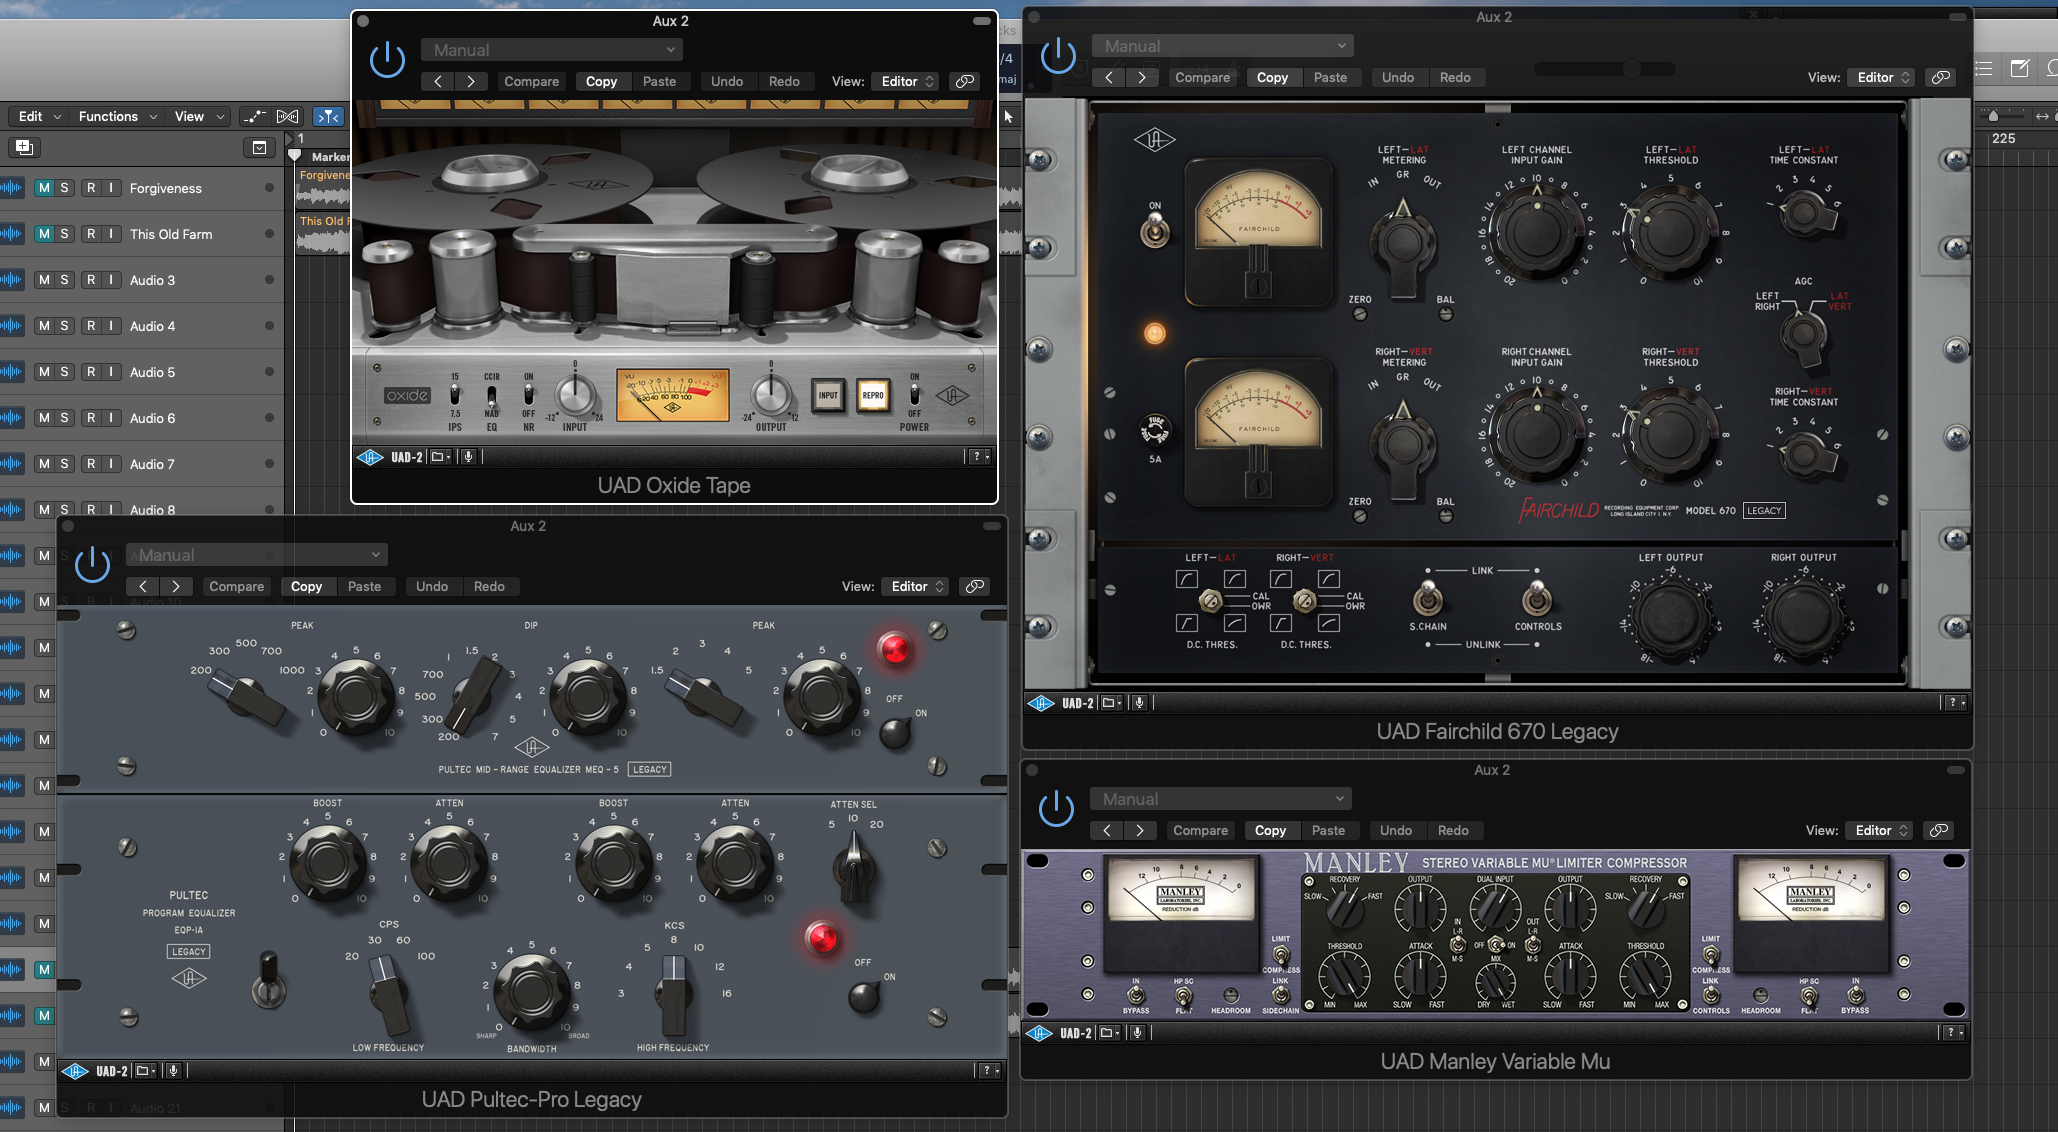Enable input monitoring on Audio 4 track

pos(111,326)
